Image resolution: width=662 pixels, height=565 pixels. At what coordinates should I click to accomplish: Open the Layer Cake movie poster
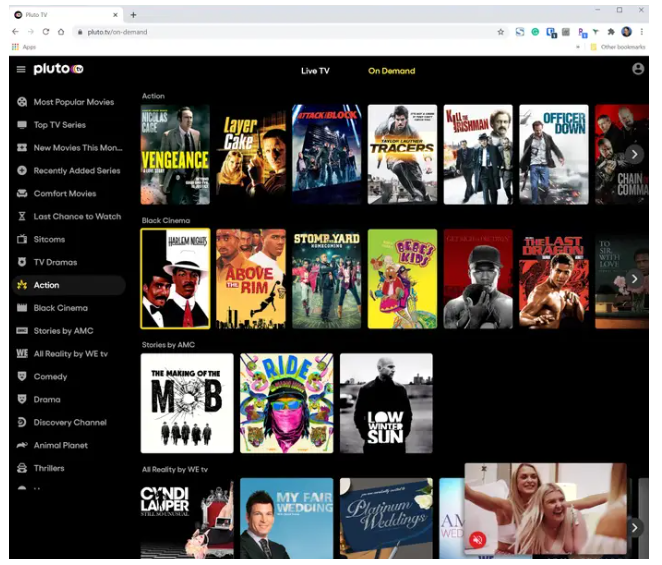pos(251,155)
